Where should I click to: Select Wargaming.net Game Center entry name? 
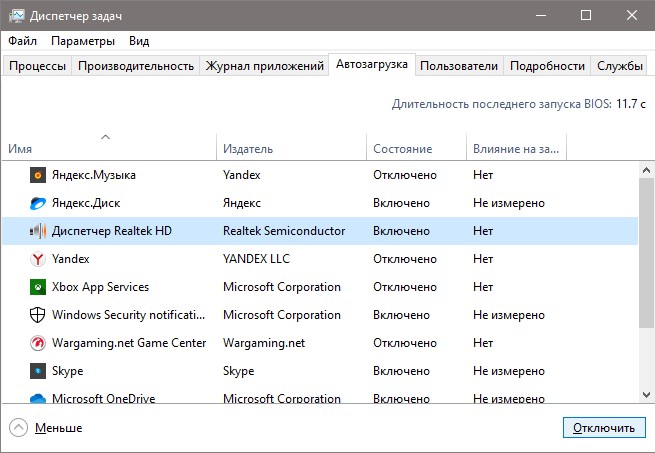[x=129, y=343]
